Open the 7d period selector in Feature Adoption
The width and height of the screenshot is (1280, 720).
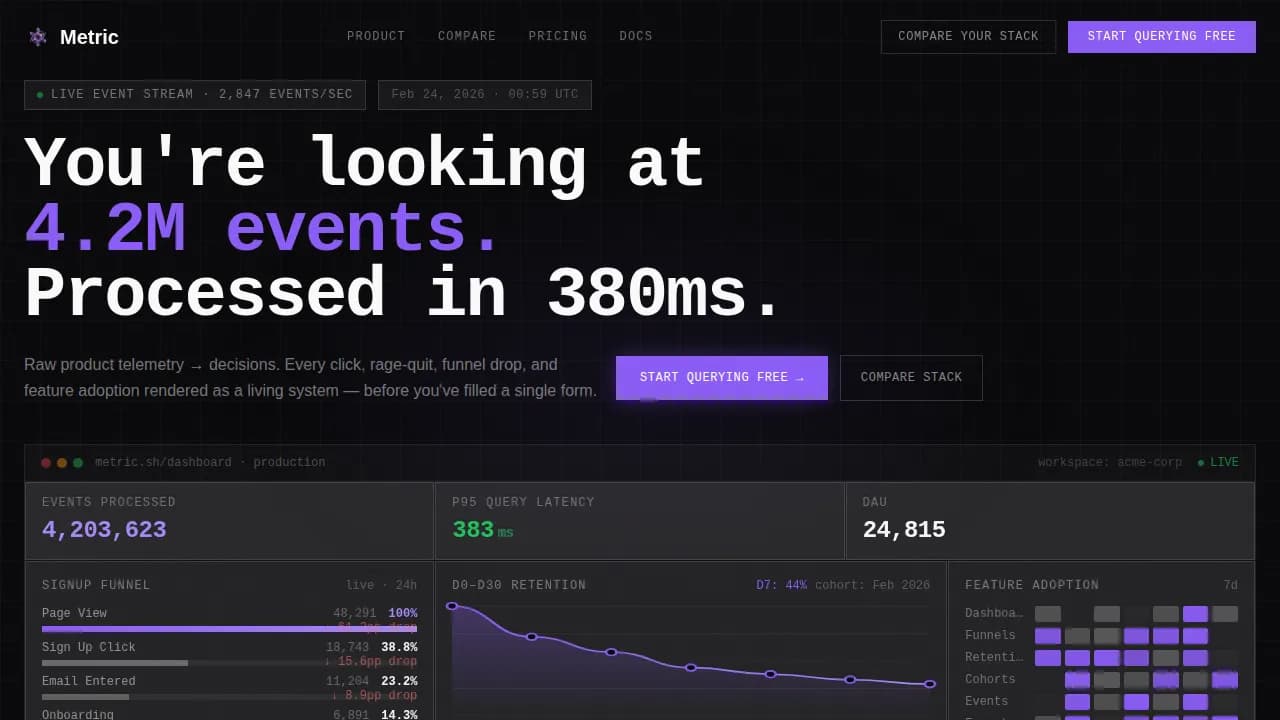[x=1231, y=584]
